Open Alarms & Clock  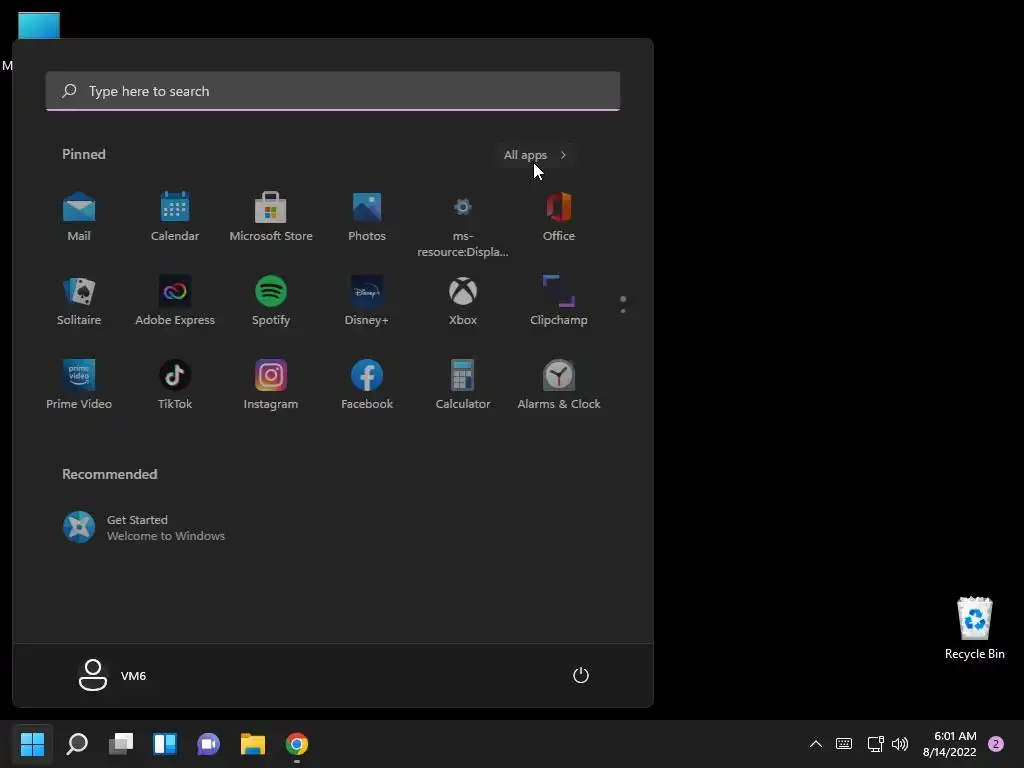coord(558,385)
